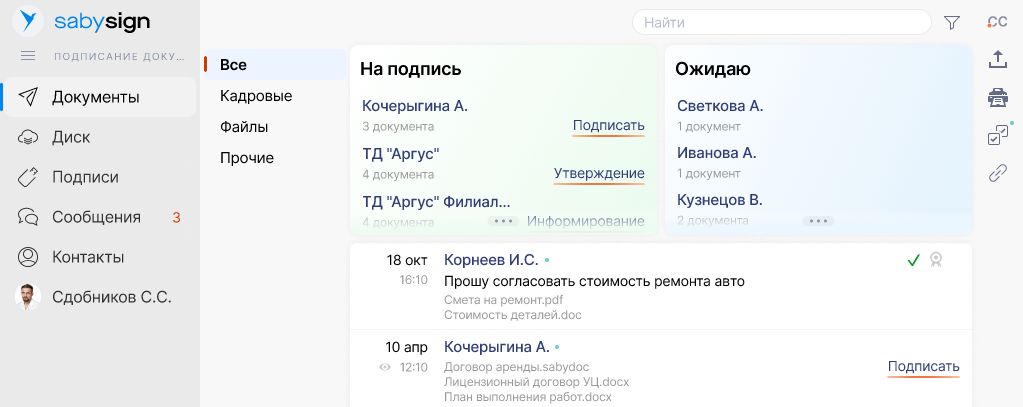Image resolution: width=1023 pixels, height=407 pixels.
Task: Select the Кадровые filter tab
Action: pos(256,96)
